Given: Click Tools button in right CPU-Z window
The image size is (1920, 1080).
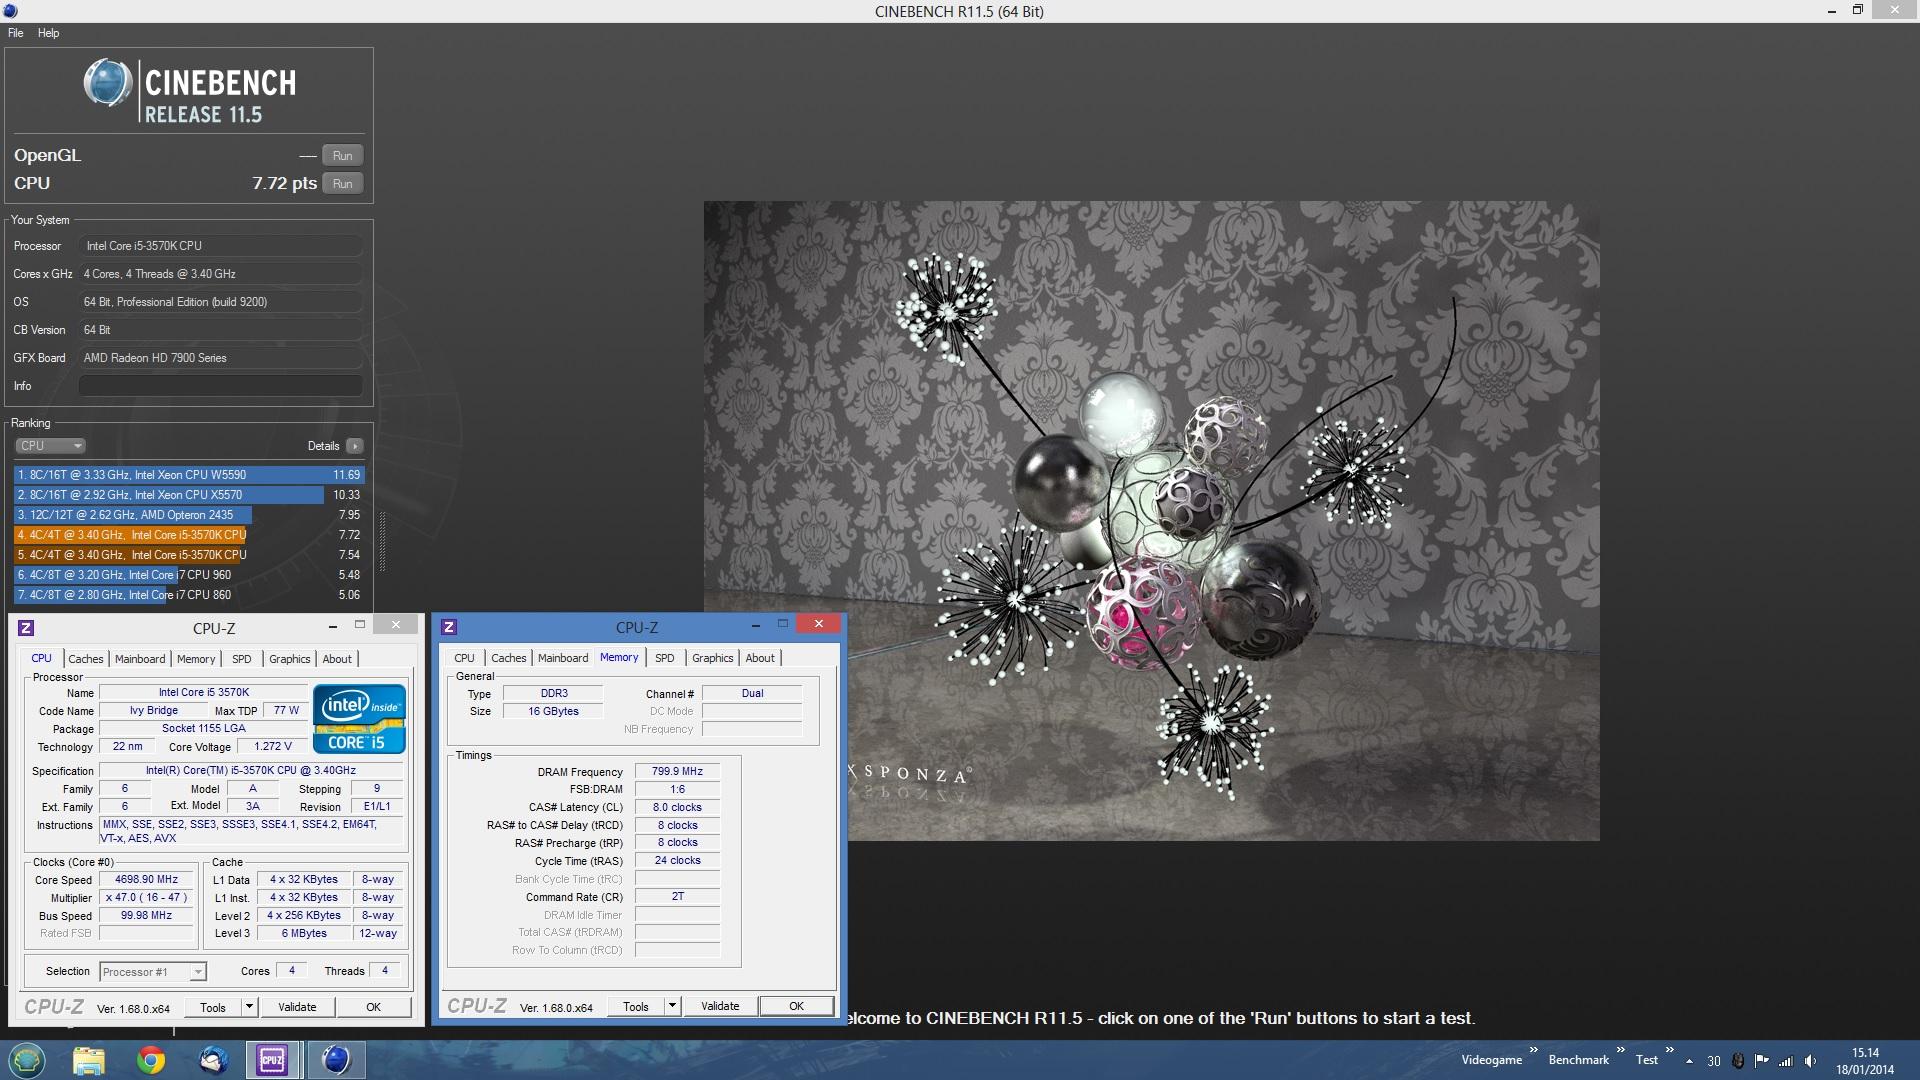Looking at the screenshot, I should 636,1006.
